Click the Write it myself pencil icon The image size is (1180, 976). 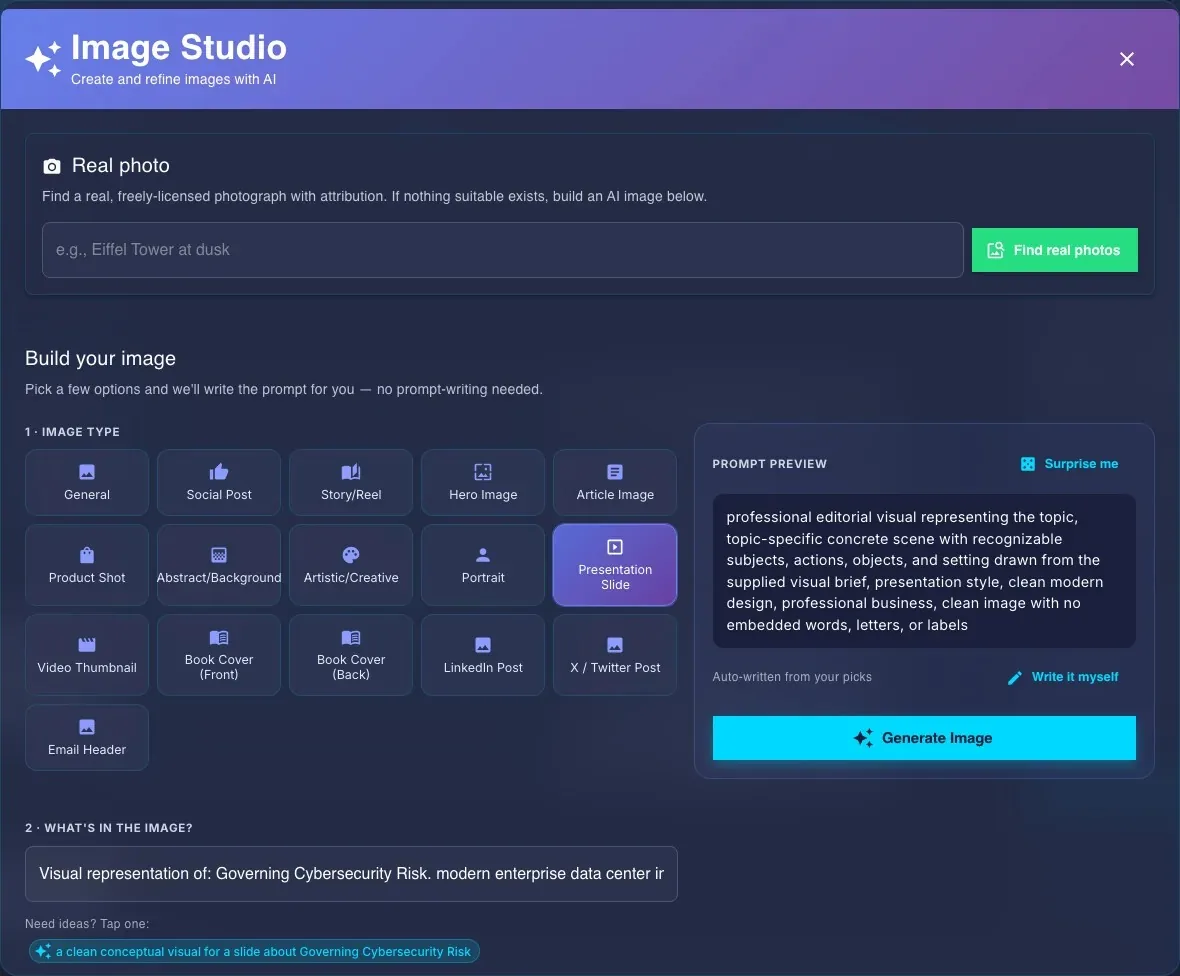[1014, 677]
